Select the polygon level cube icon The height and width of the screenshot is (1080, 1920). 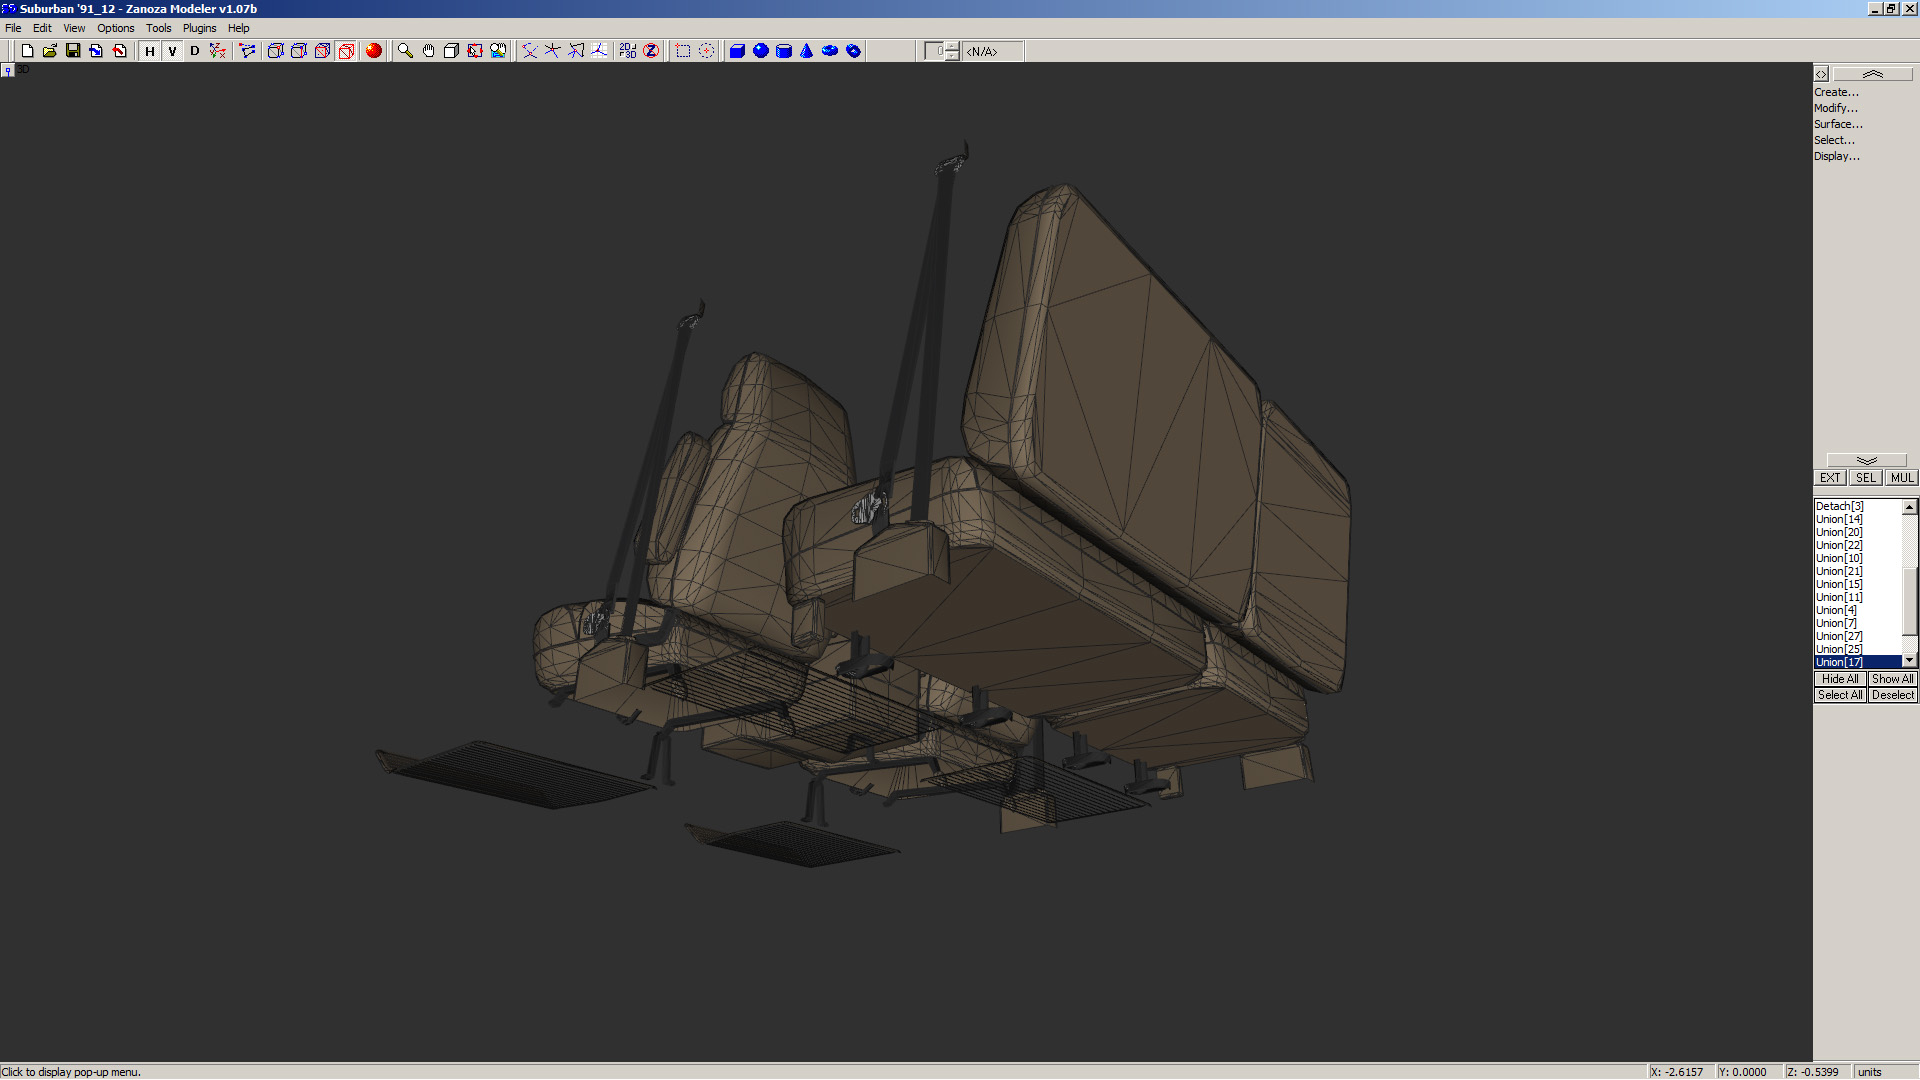(x=322, y=51)
